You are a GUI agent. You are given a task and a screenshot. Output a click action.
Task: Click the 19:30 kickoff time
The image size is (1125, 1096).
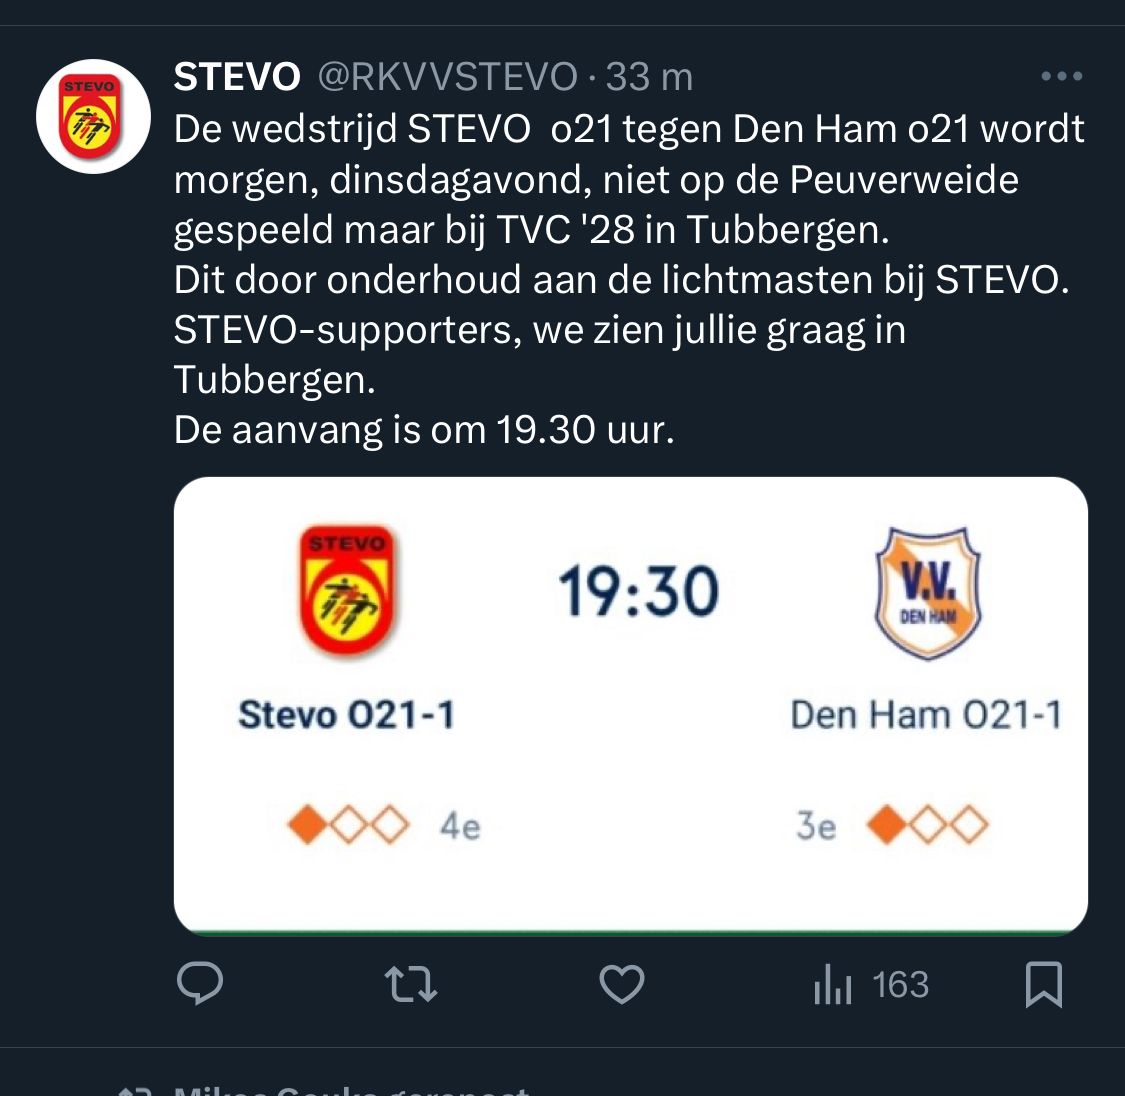point(639,591)
